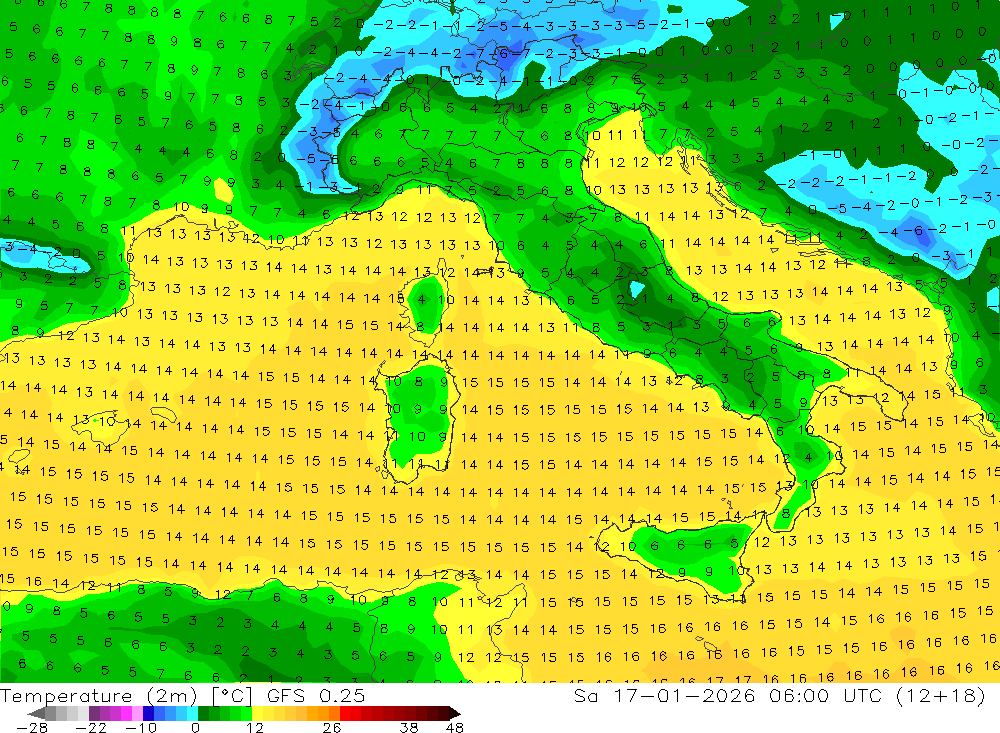Click the '0' legend scale label
The height and width of the screenshot is (733, 1000).
tap(195, 728)
